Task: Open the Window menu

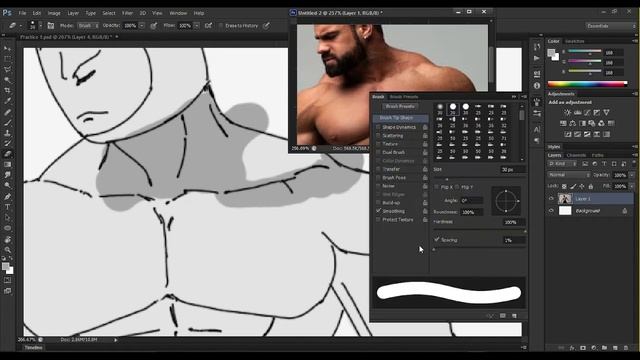Action: (x=178, y=13)
